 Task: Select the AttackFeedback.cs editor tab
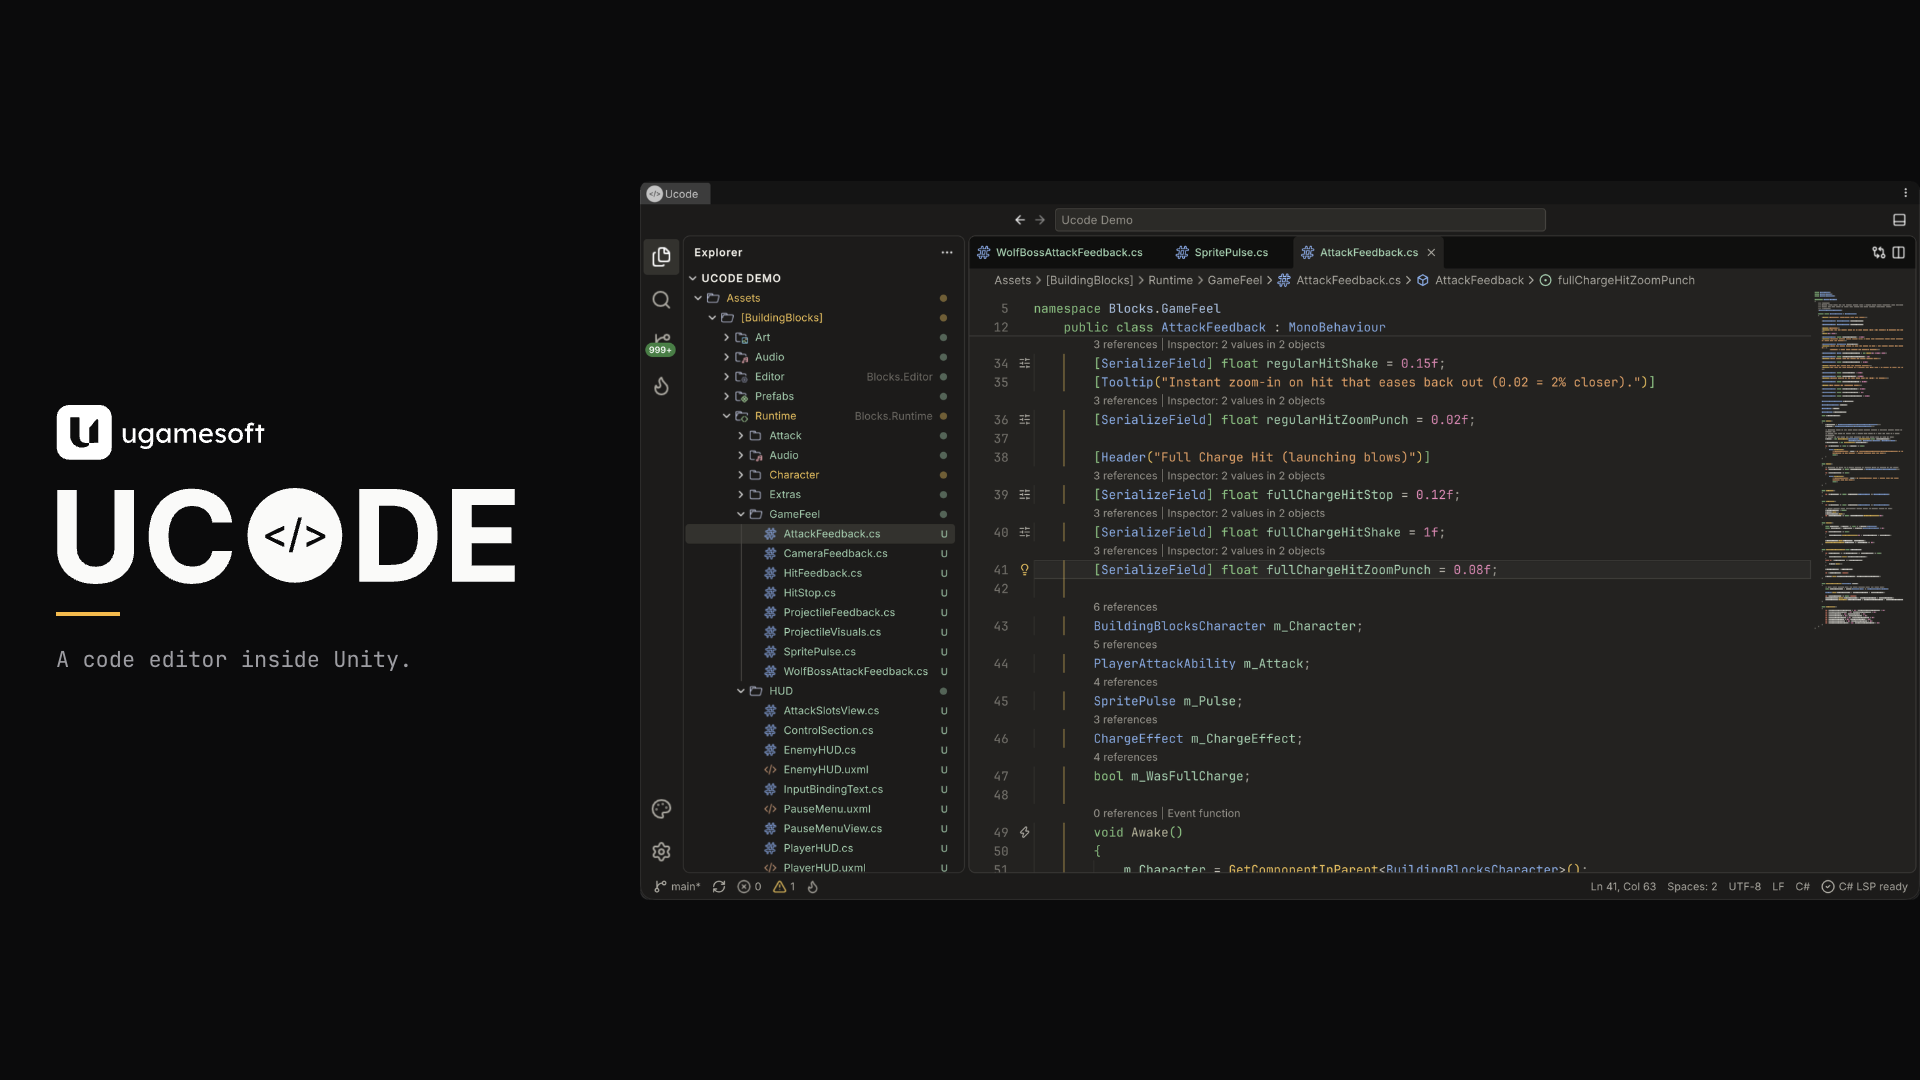click(x=1368, y=253)
